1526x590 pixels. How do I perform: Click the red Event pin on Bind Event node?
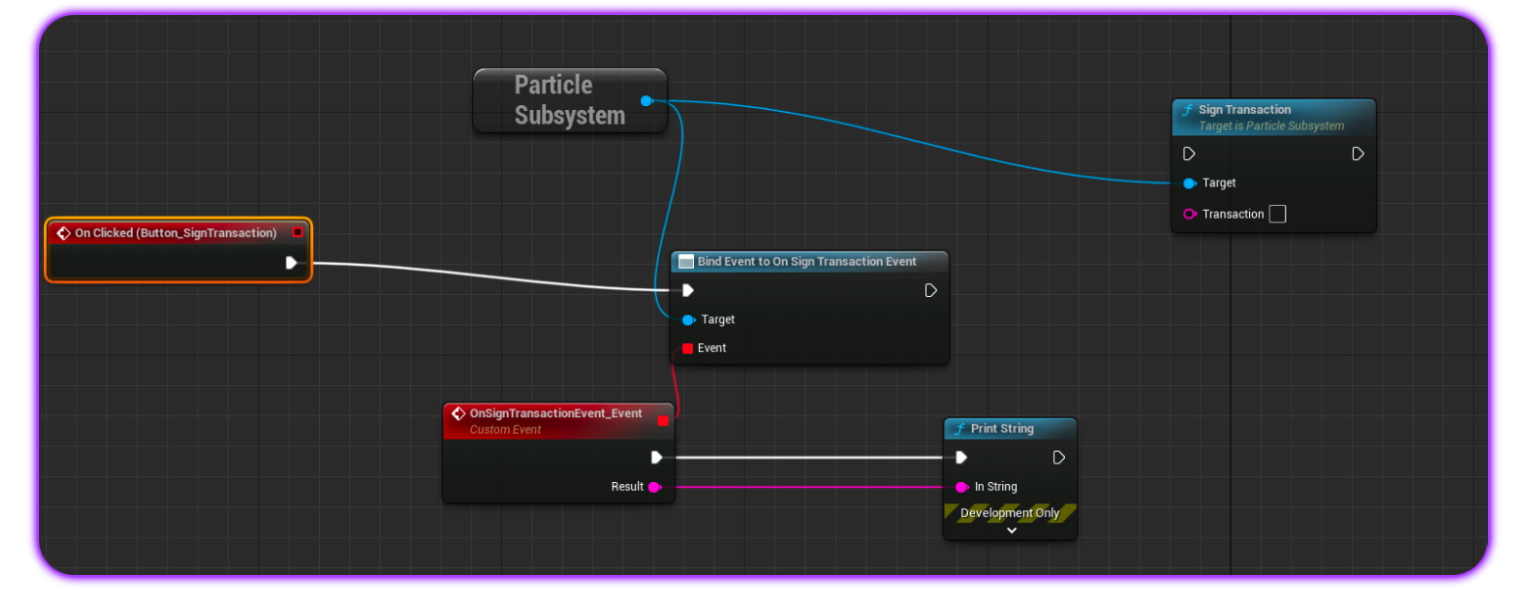[x=687, y=348]
